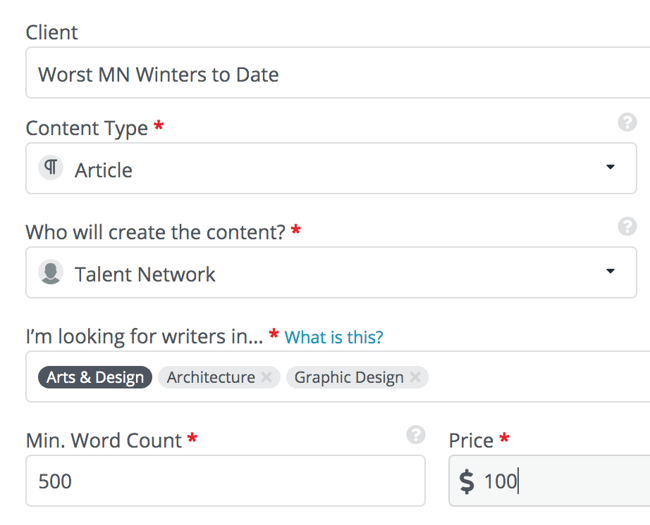Select the Architecture tag label

point(211,377)
